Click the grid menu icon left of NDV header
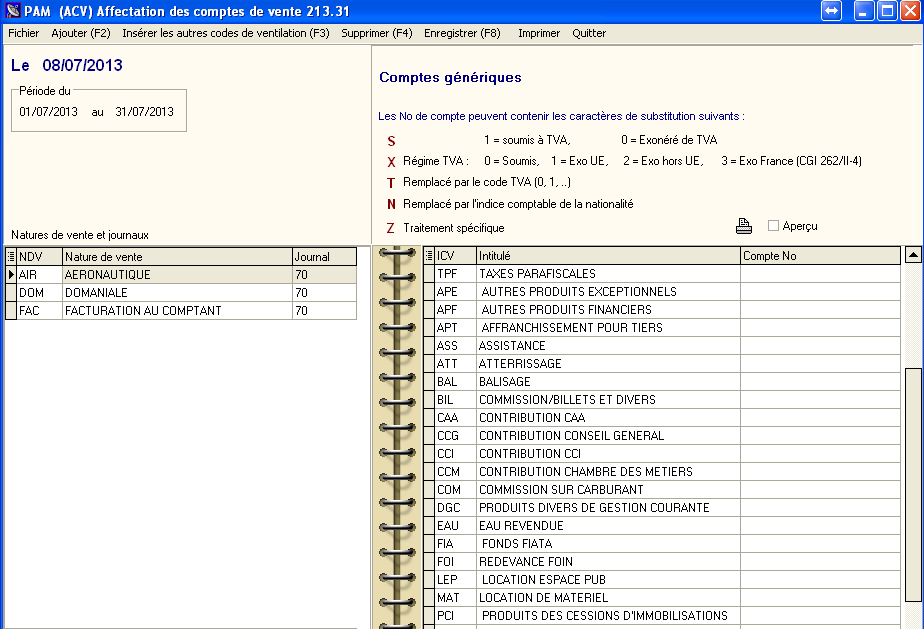Viewport: 924px width, 629px height. [11, 257]
